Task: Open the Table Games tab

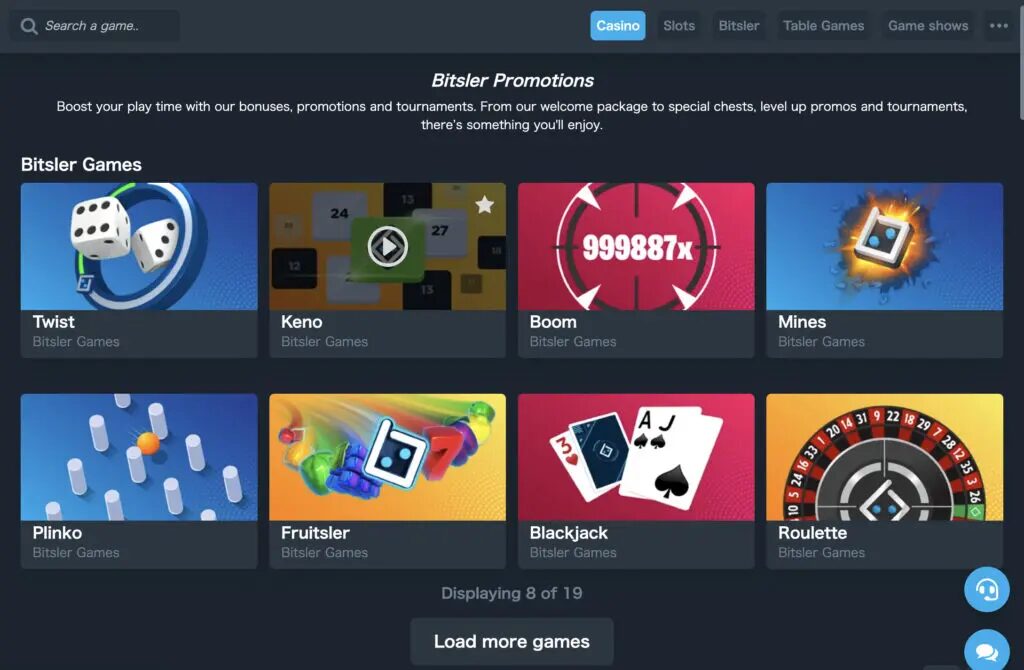Action: pos(824,26)
